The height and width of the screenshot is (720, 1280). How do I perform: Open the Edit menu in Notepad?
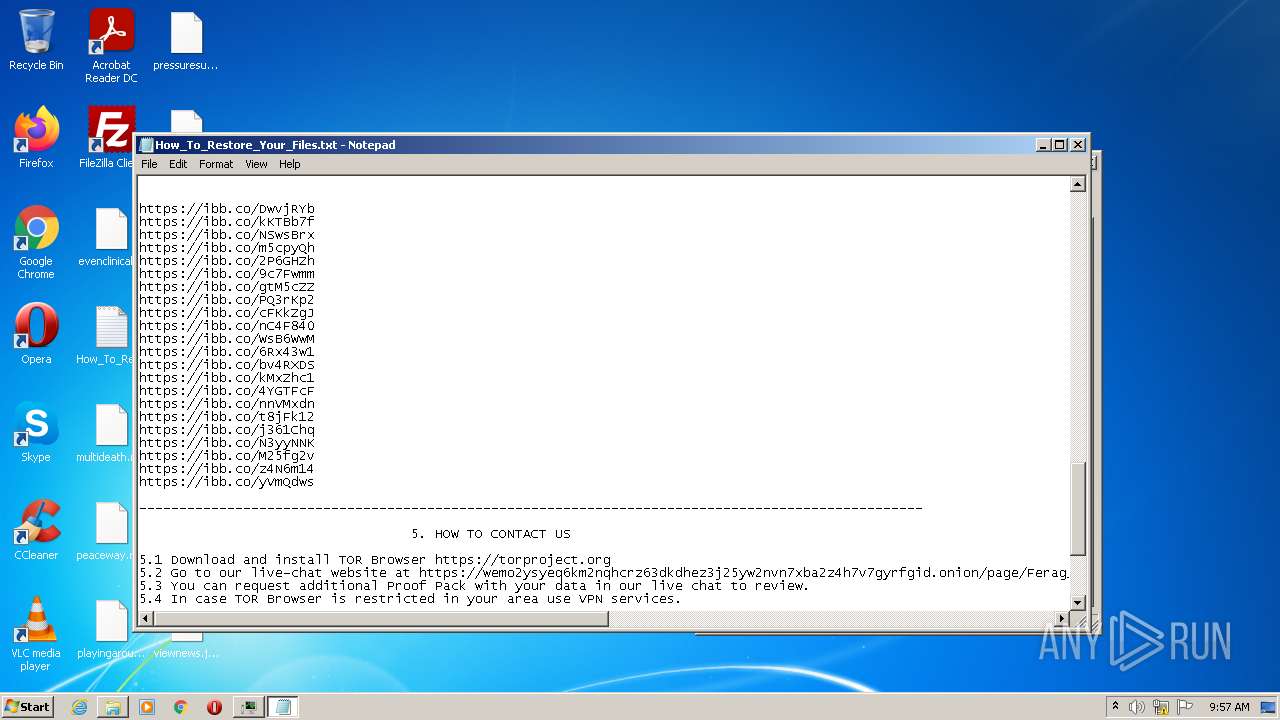[178, 164]
